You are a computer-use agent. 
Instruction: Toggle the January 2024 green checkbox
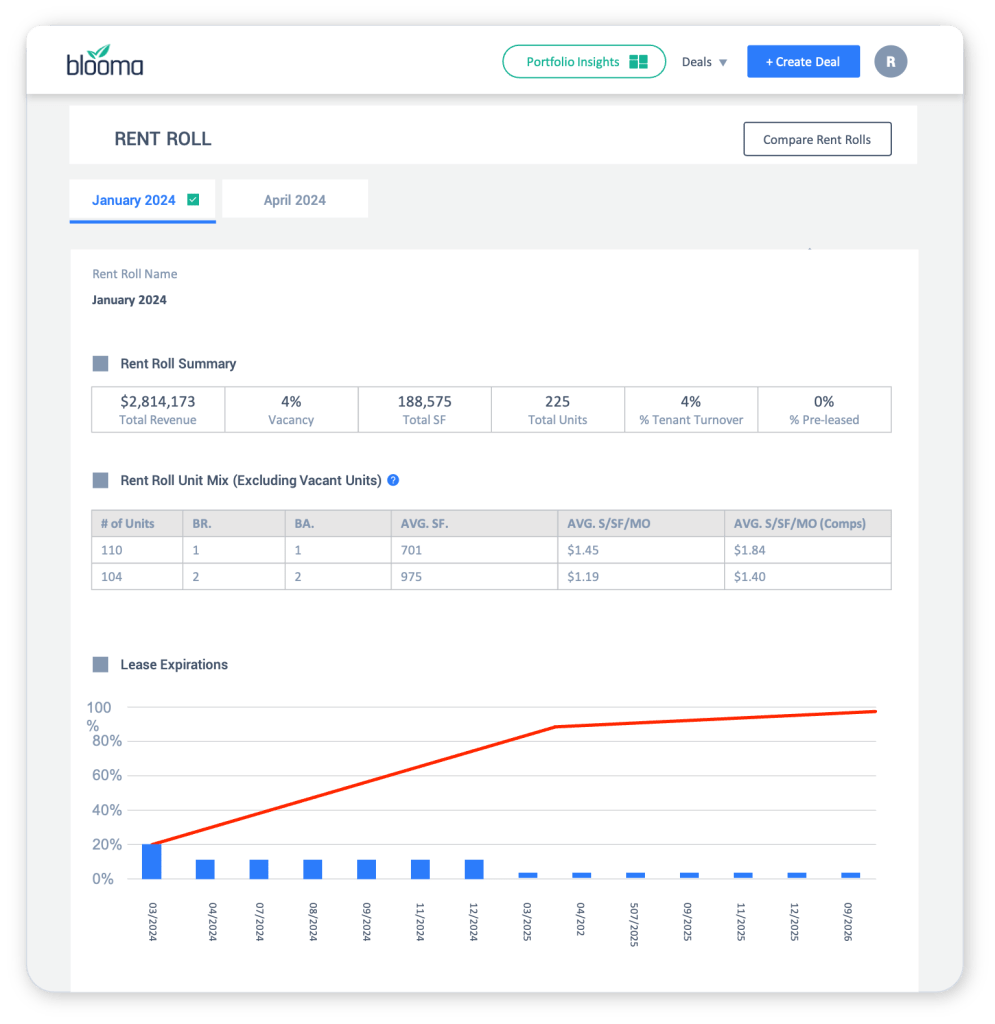click(x=193, y=200)
